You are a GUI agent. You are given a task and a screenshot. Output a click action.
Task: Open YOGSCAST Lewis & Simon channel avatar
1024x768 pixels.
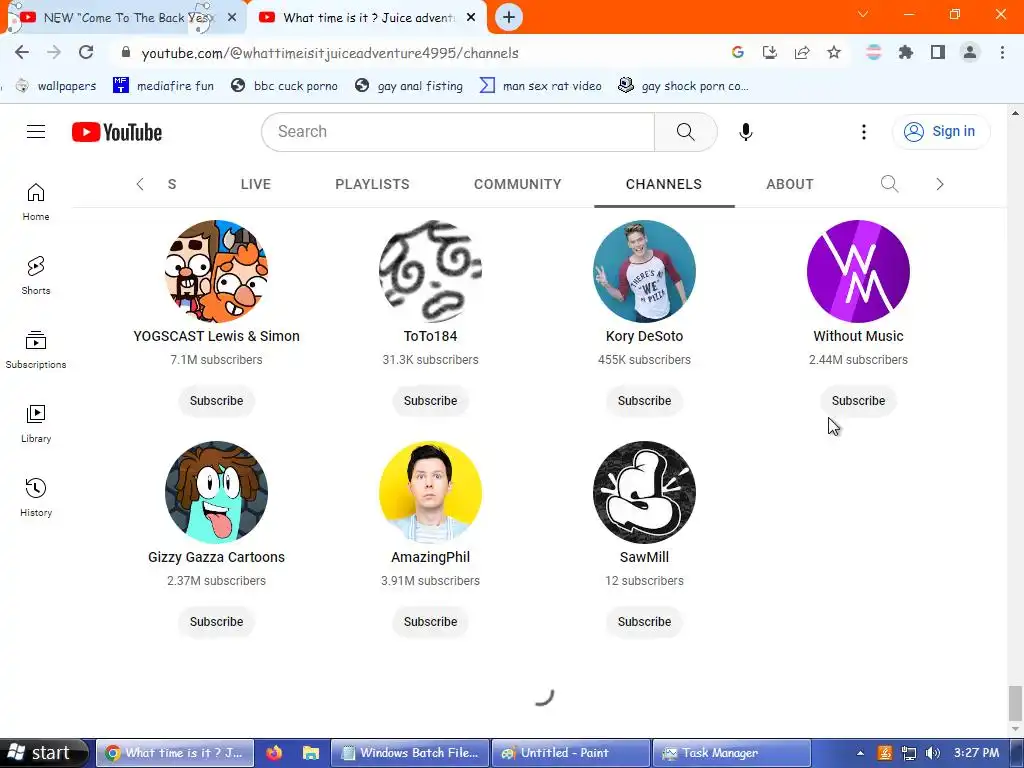coord(216,271)
